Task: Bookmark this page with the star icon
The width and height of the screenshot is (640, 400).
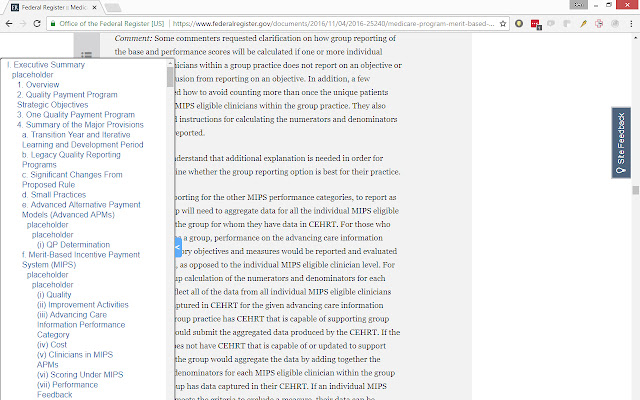Action: point(503,24)
